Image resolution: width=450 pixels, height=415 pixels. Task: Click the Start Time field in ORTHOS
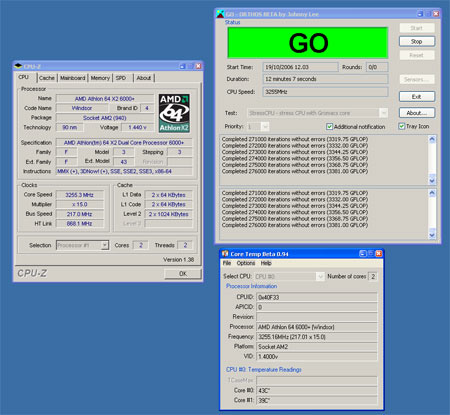point(300,67)
